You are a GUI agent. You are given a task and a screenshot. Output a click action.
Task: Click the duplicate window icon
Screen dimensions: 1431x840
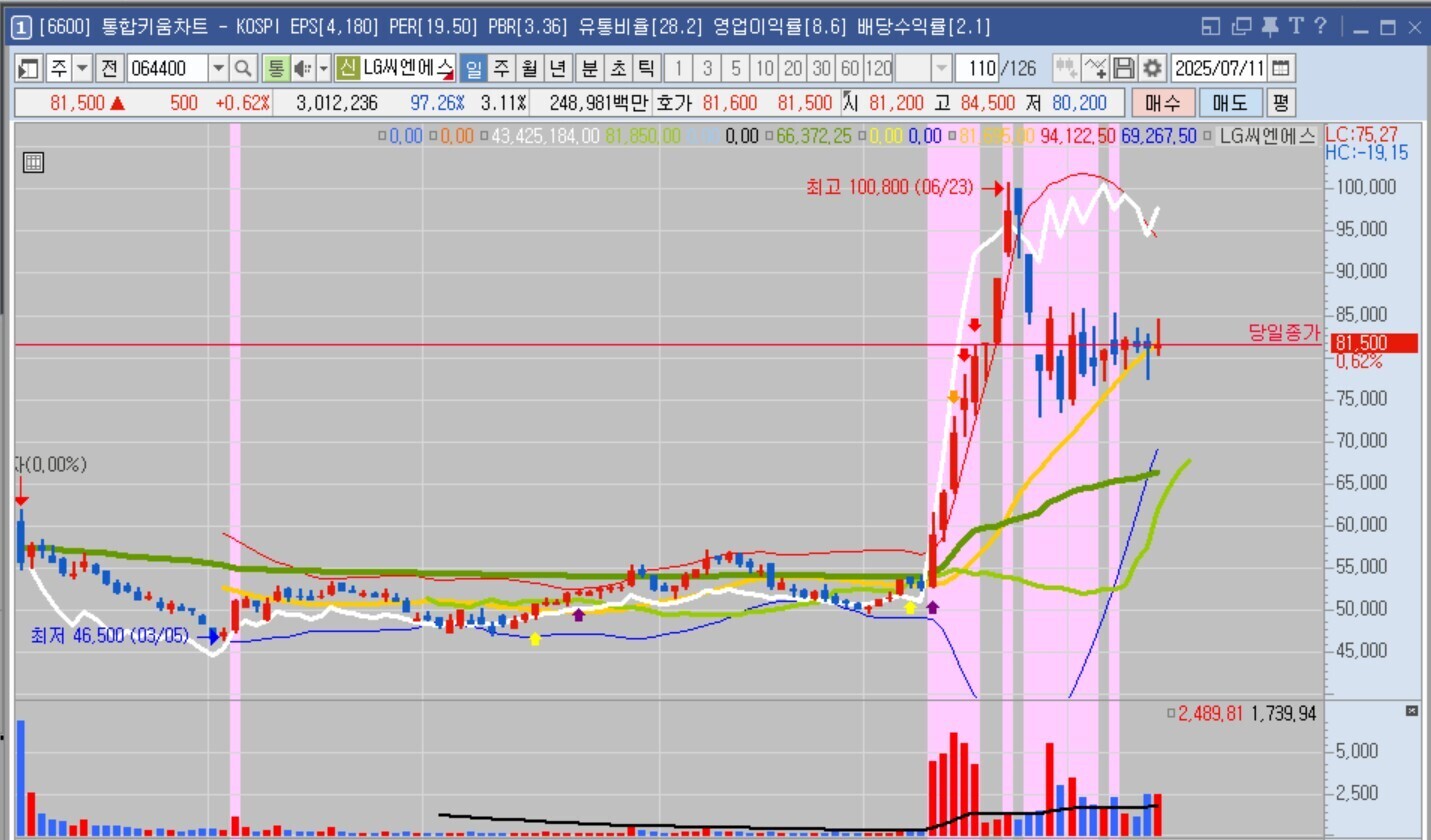[1242, 27]
